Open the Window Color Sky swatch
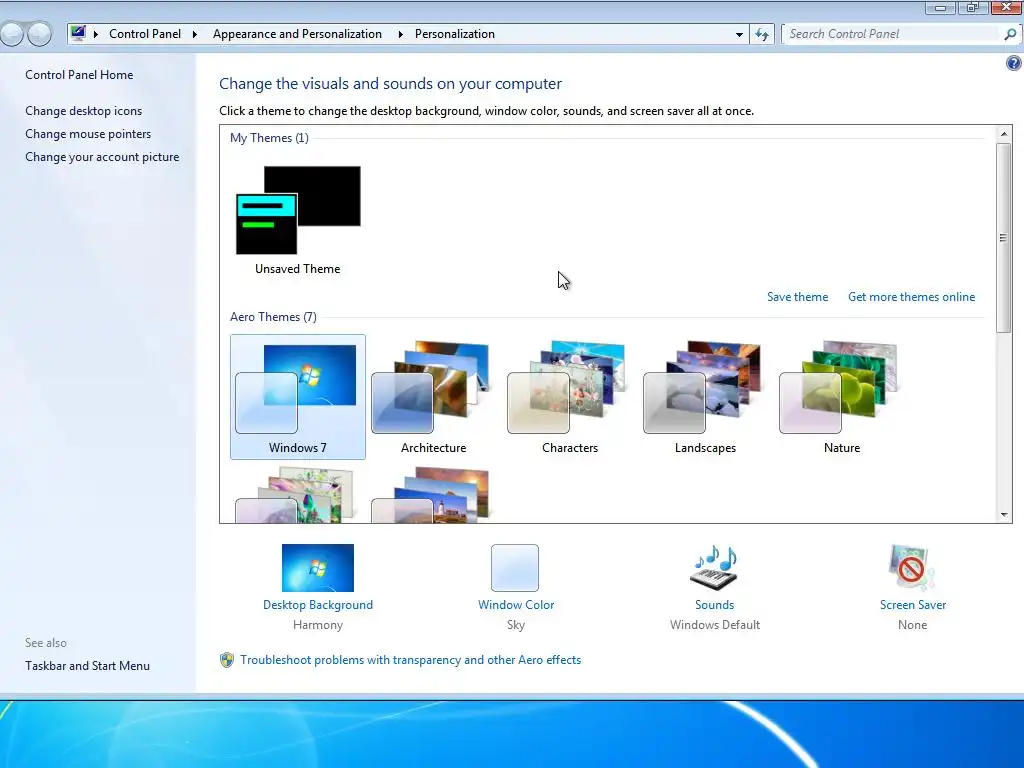 tap(515, 568)
